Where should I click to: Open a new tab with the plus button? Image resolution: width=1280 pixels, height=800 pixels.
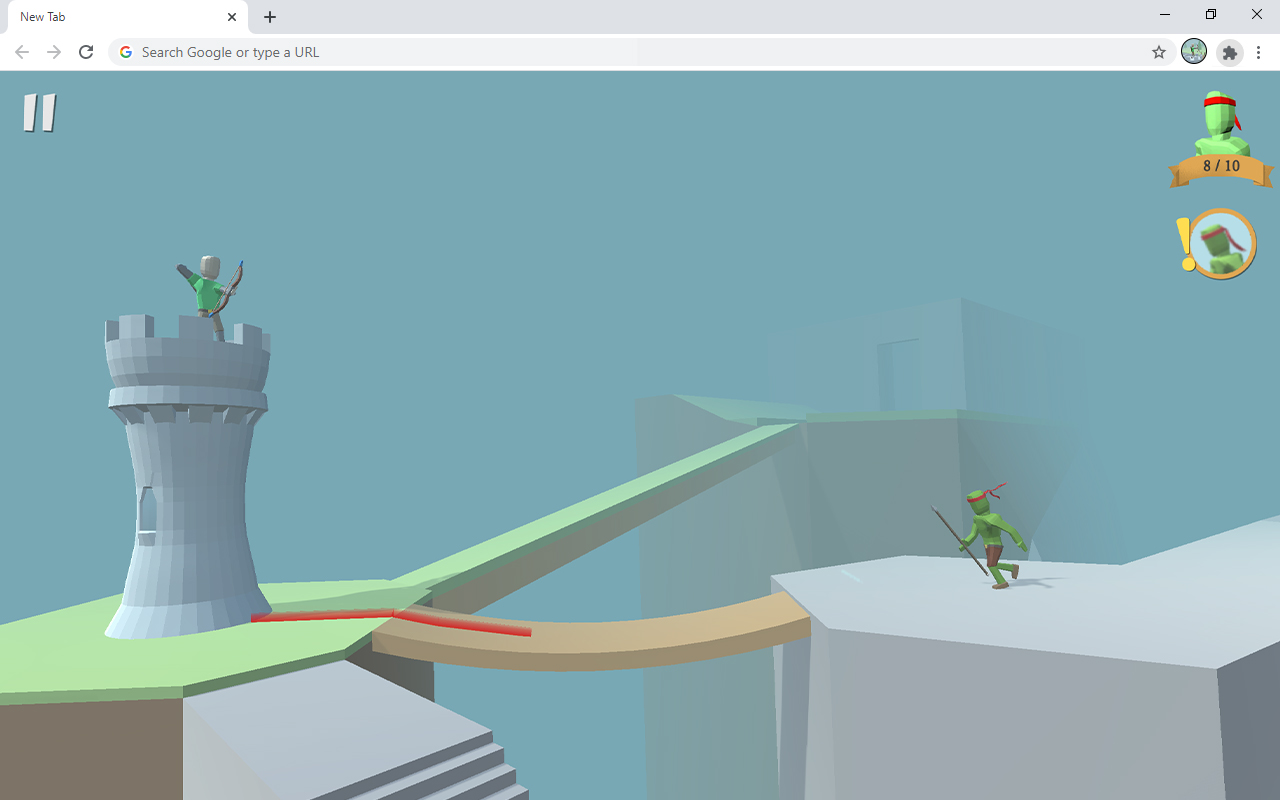coord(269,17)
